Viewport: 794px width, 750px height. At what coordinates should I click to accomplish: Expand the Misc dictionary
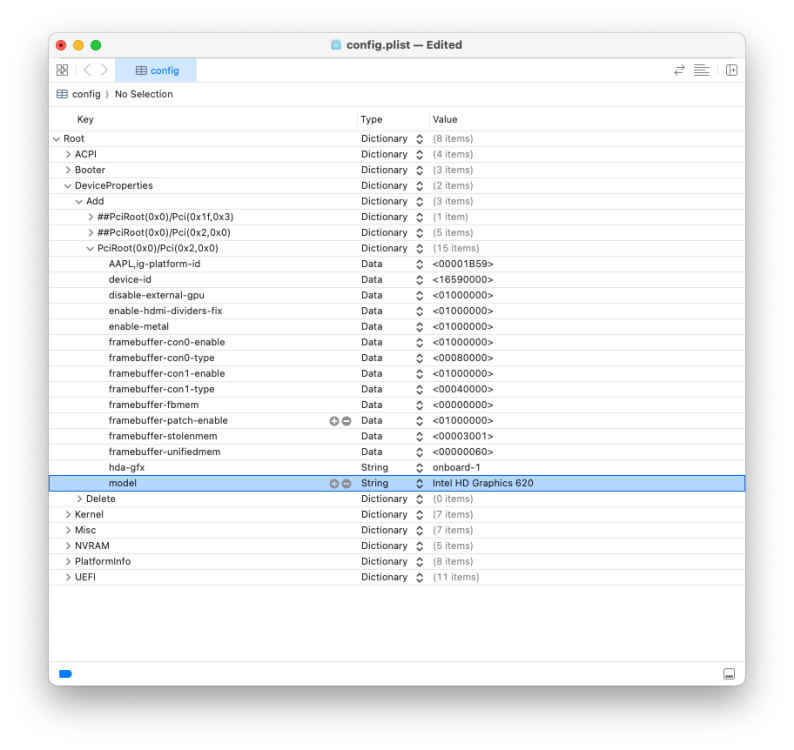click(68, 530)
